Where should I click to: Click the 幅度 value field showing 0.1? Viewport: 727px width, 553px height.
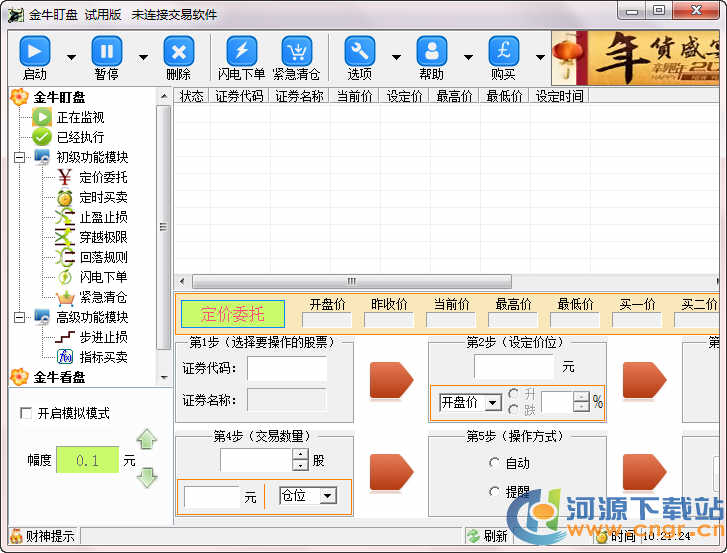[88, 460]
